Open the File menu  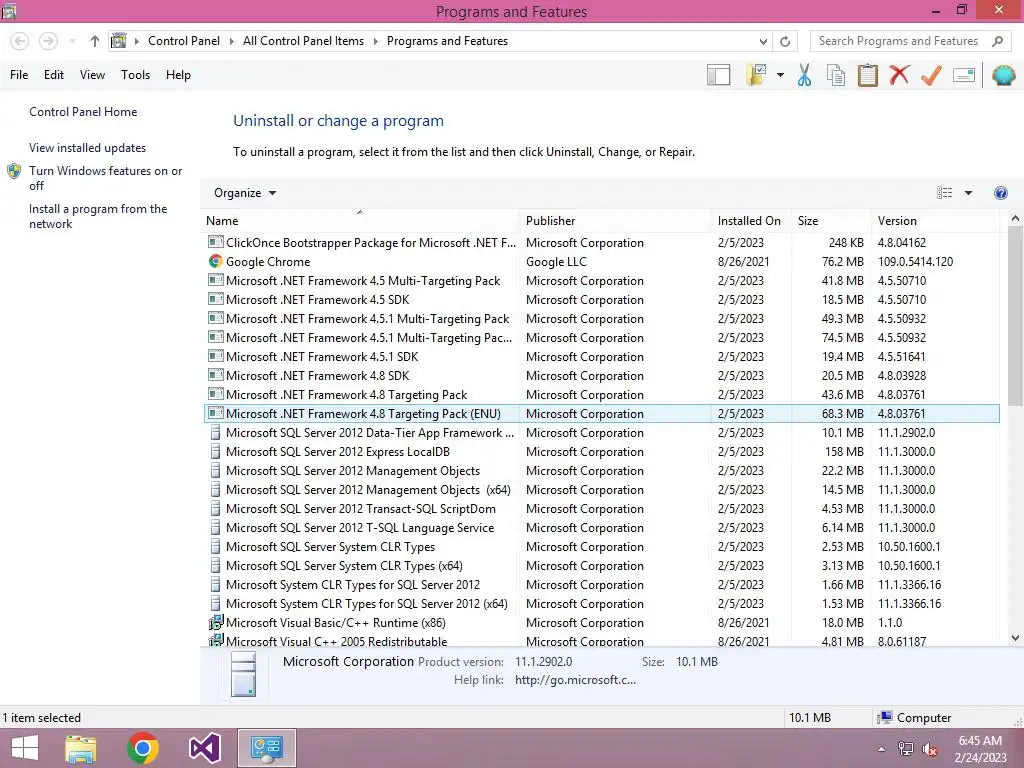(19, 75)
